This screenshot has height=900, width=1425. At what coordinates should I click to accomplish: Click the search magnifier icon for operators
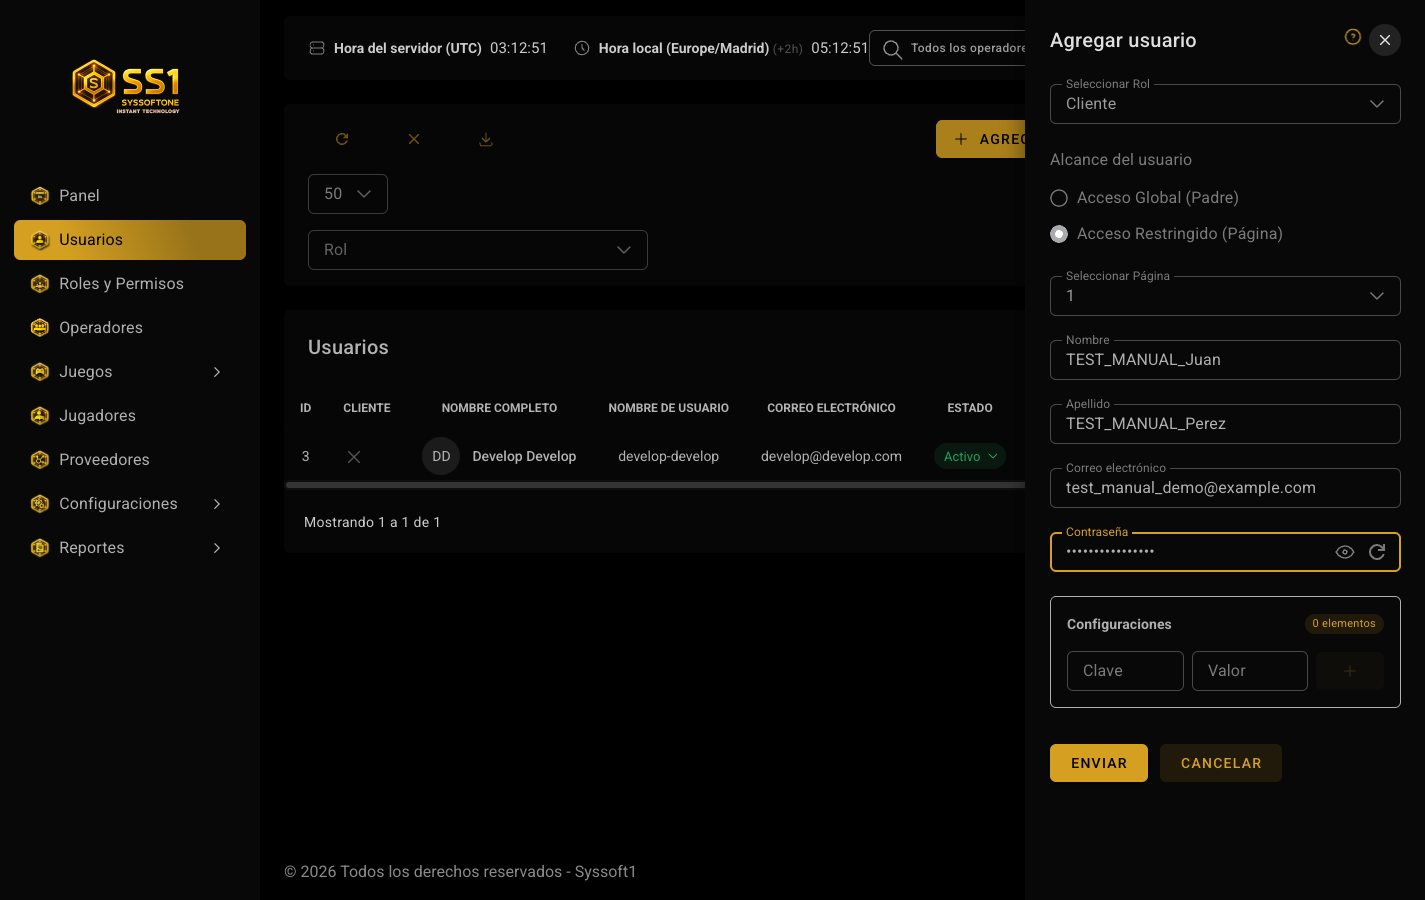pos(892,49)
